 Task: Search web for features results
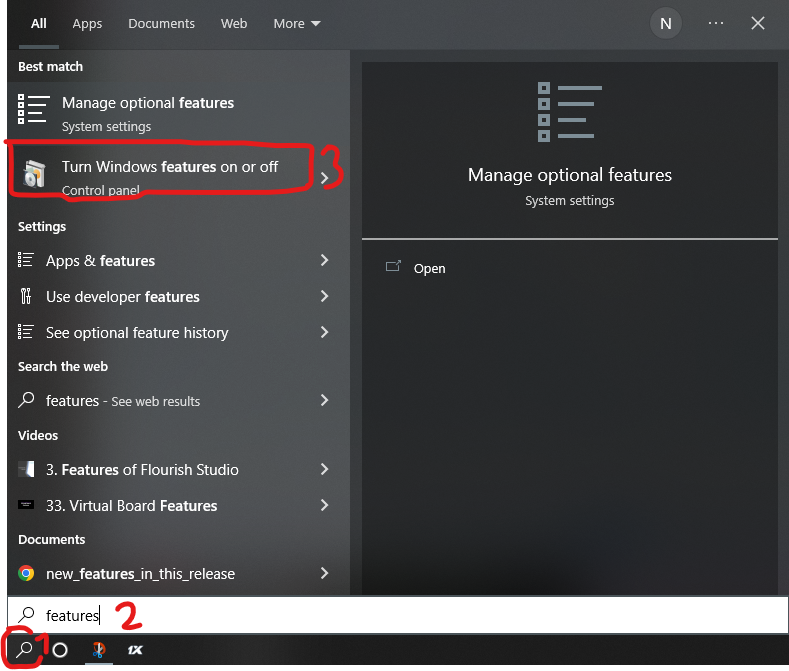179,401
